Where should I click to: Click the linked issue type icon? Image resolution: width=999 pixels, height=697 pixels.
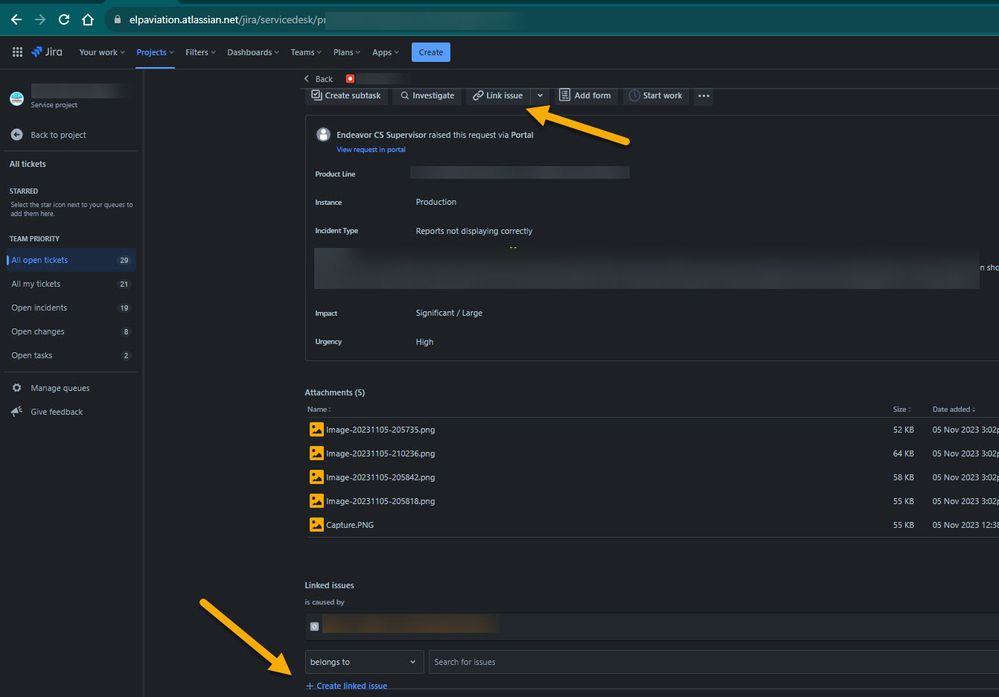click(314, 627)
